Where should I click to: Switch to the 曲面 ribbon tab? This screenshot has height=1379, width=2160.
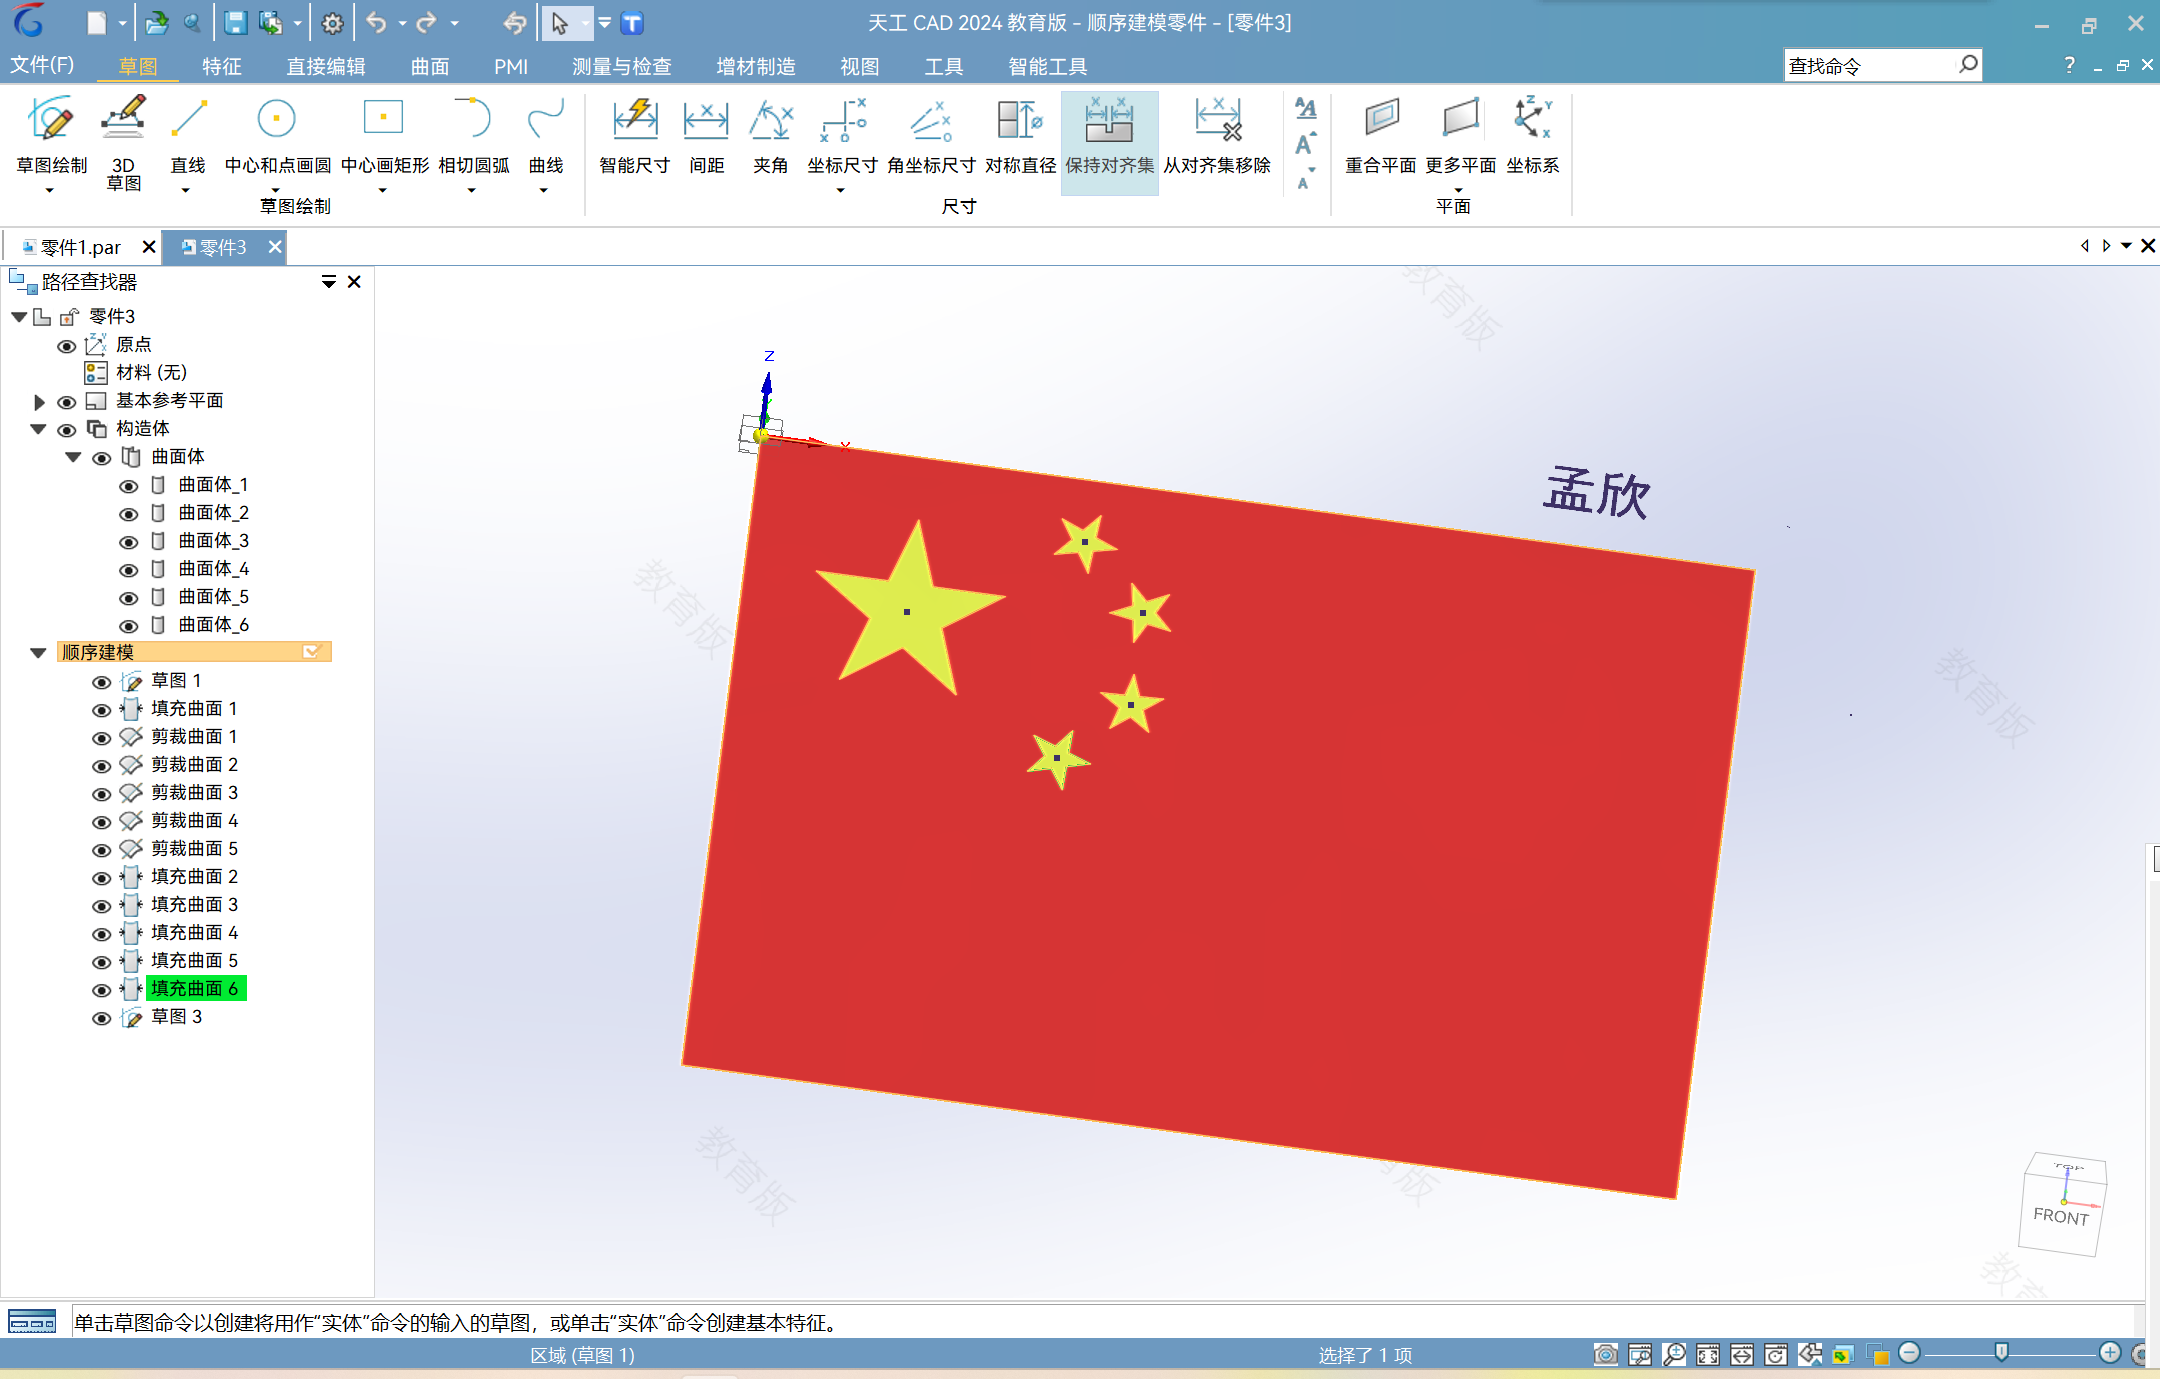[430, 66]
